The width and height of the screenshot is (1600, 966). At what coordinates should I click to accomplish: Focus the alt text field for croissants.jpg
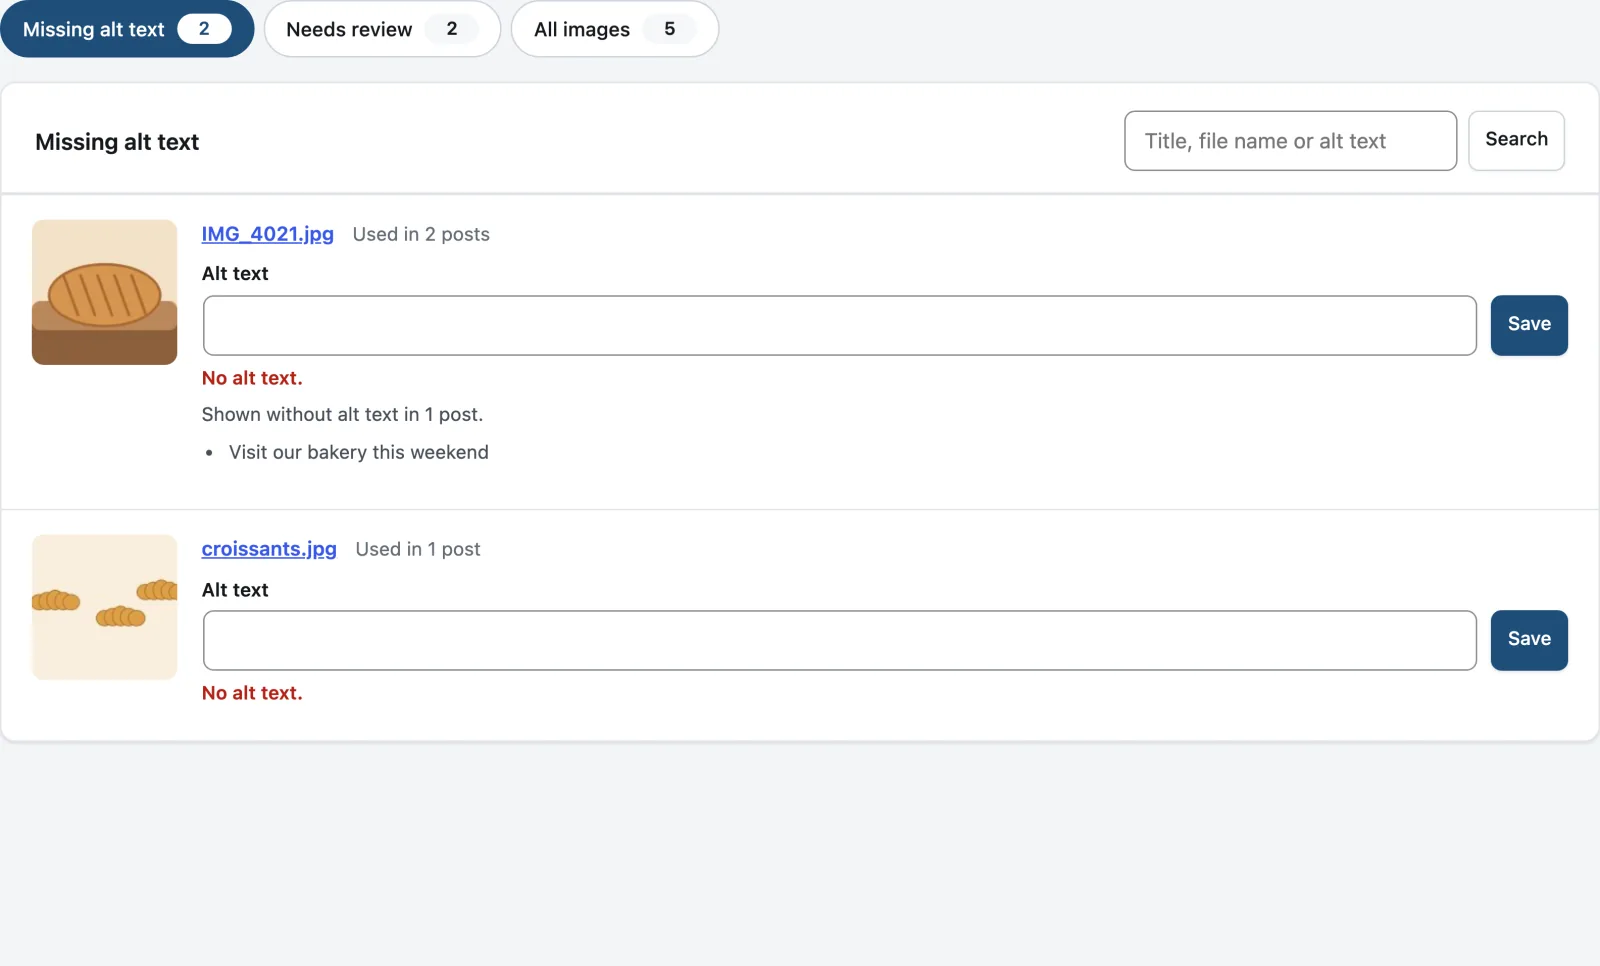click(839, 640)
